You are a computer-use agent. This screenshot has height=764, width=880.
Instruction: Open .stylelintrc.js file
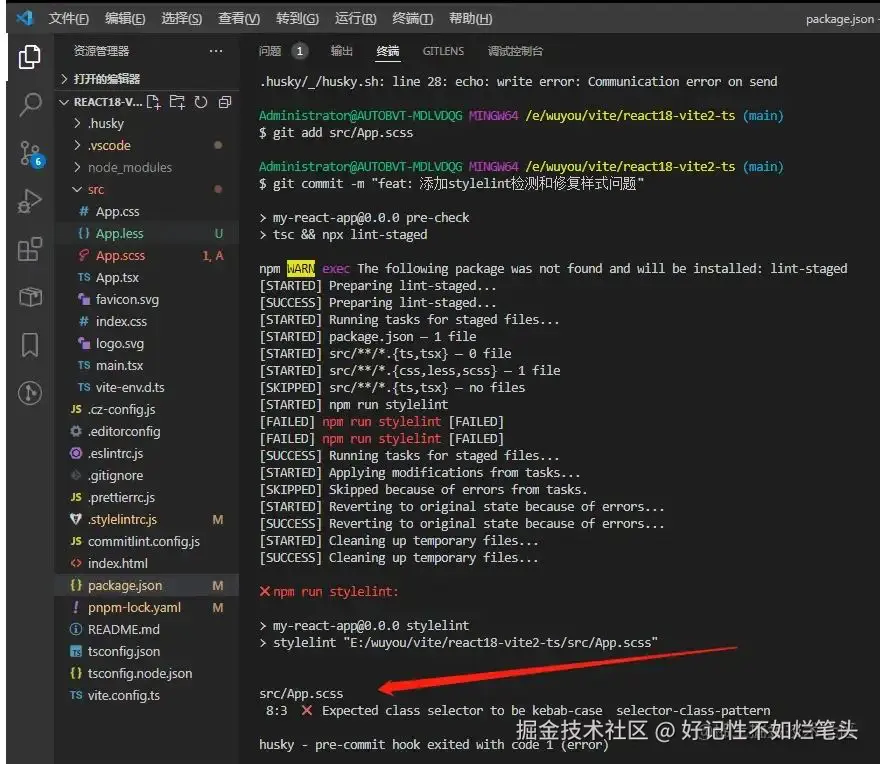tap(147, 520)
